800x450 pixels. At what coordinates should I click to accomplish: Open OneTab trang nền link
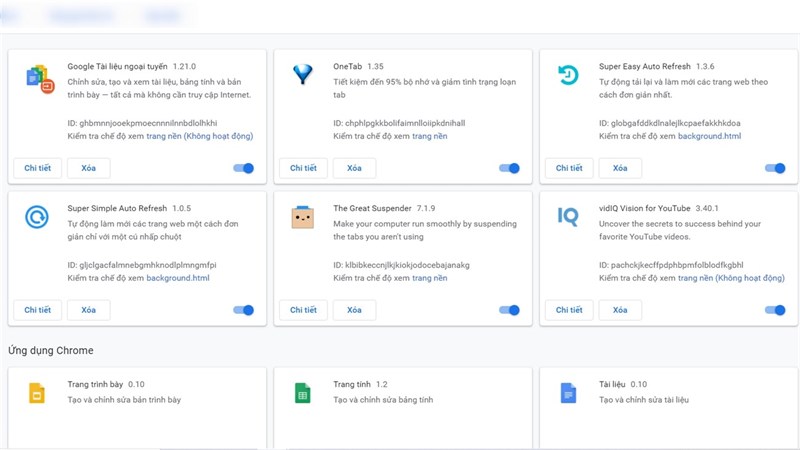point(430,136)
